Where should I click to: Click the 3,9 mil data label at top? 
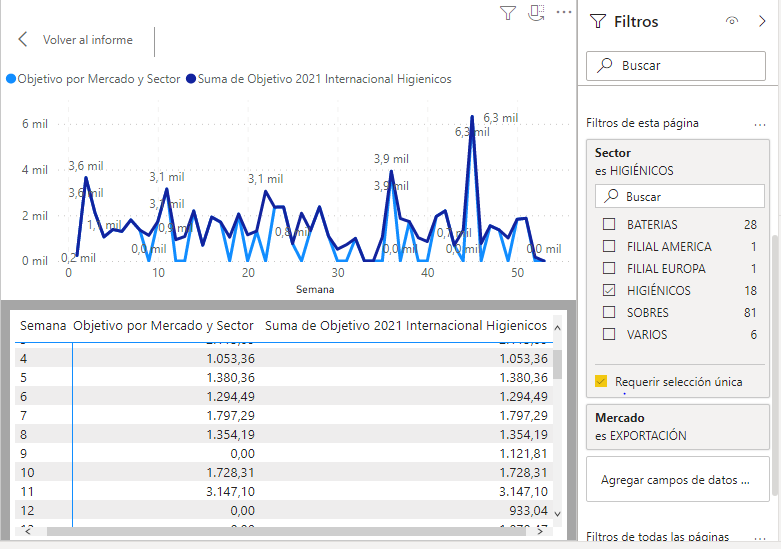(391, 159)
